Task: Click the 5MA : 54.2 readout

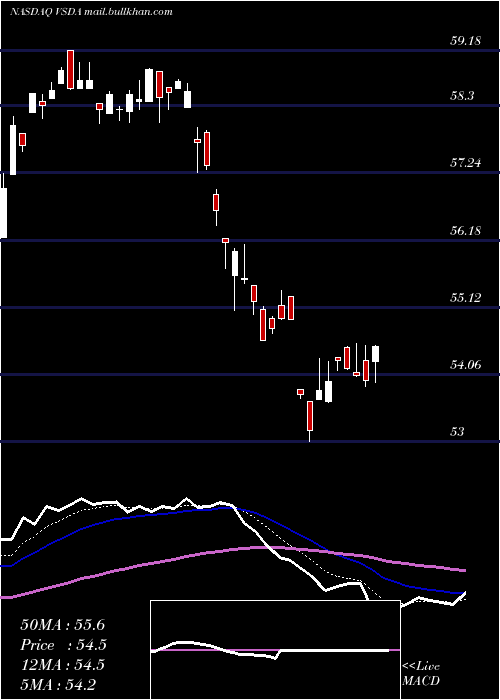Action: point(58,684)
